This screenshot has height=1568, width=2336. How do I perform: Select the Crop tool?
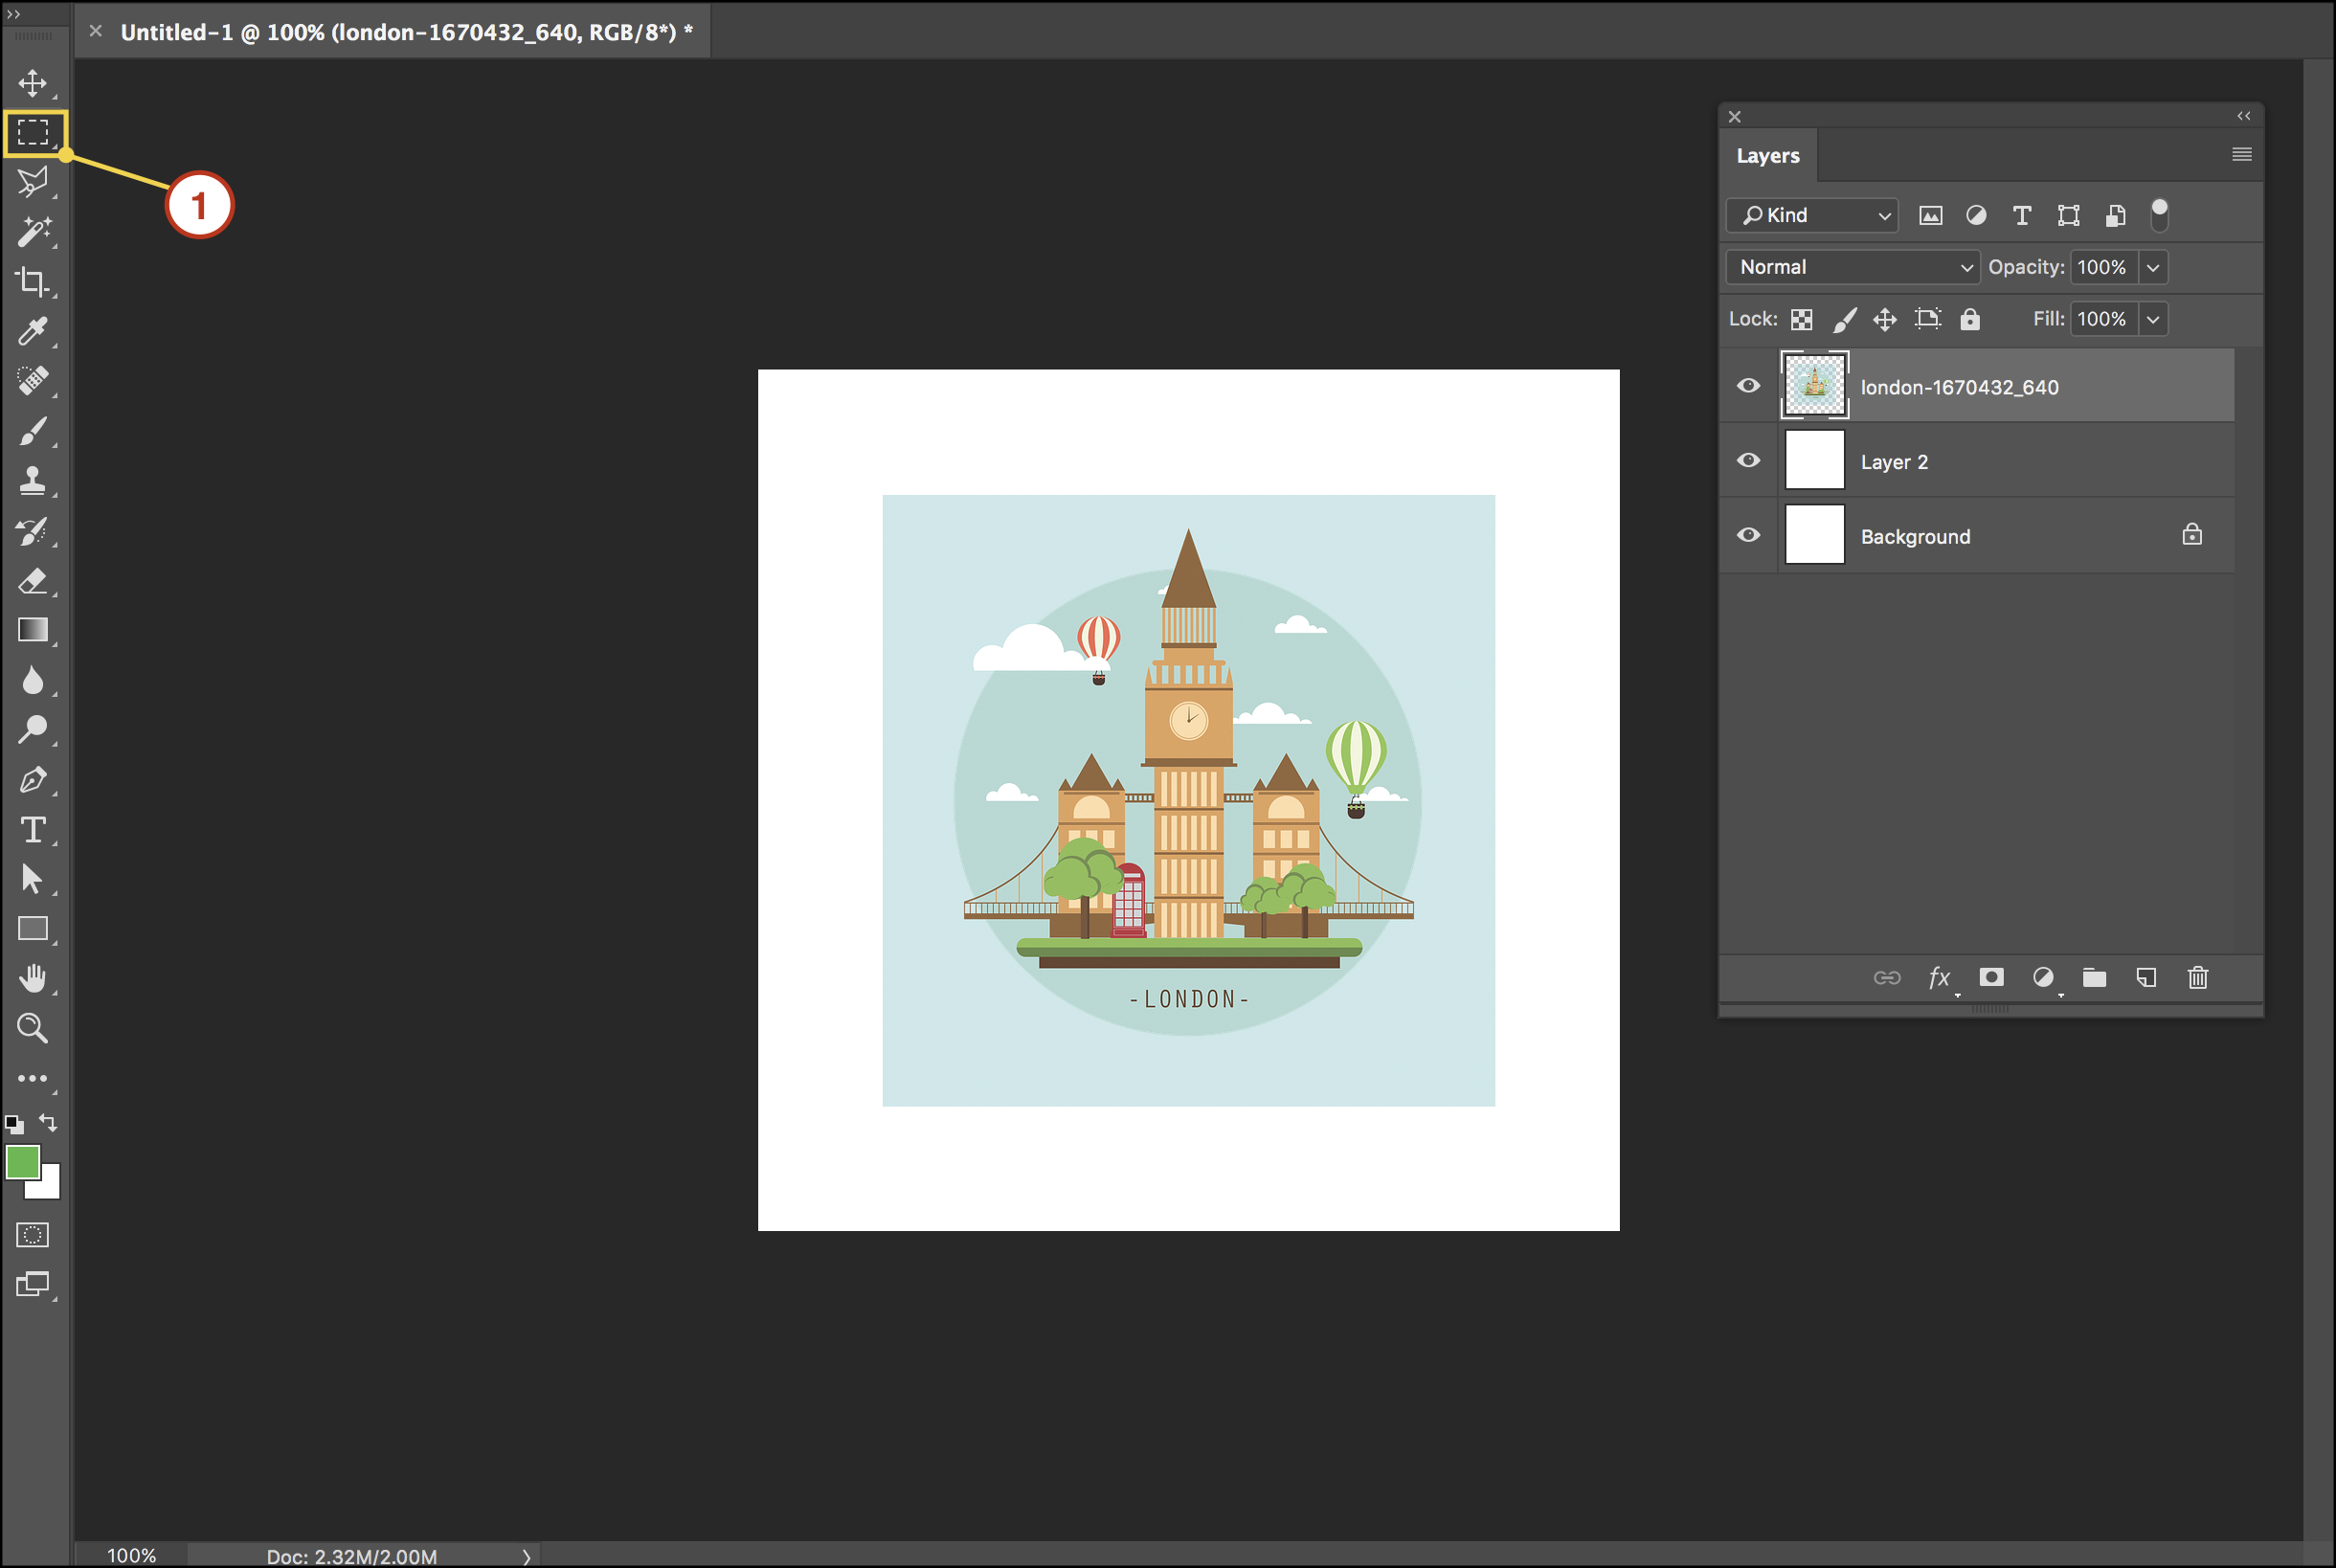(33, 282)
